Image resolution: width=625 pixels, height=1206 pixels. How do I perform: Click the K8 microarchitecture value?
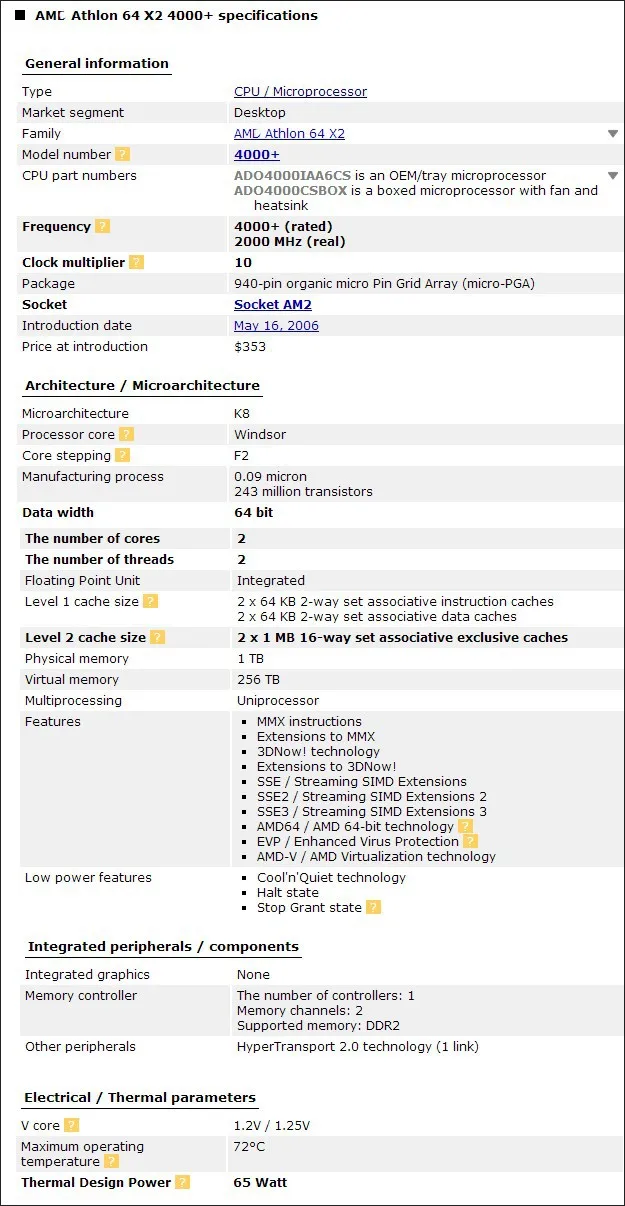click(x=243, y=413)
